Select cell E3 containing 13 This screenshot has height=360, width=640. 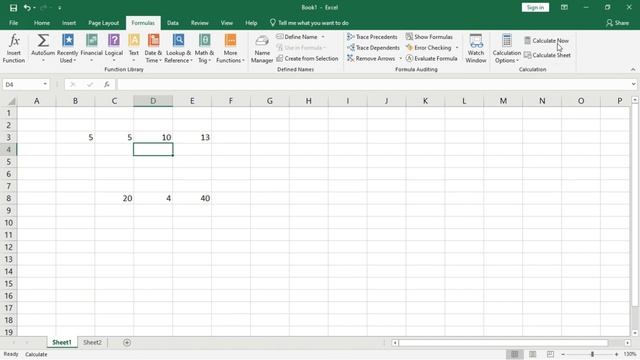[x=192, y=138]
